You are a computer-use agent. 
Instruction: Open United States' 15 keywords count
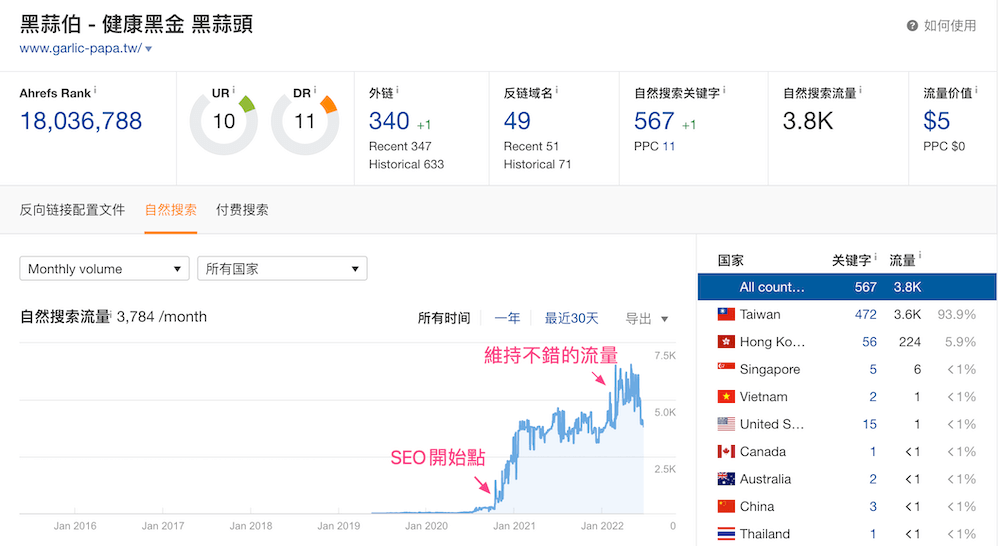pos(869,424)
